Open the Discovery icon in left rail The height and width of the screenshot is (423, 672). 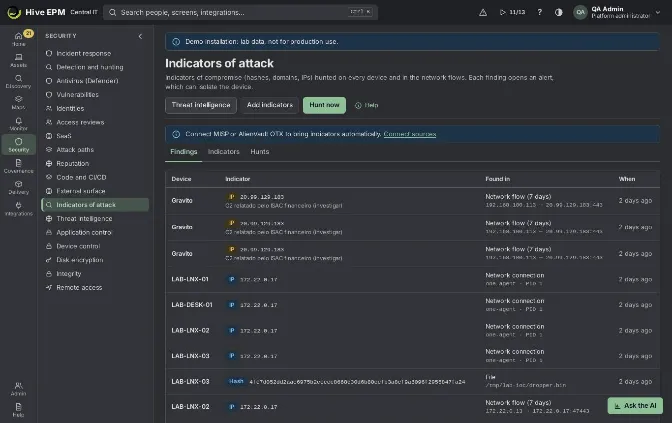[18, 81]
